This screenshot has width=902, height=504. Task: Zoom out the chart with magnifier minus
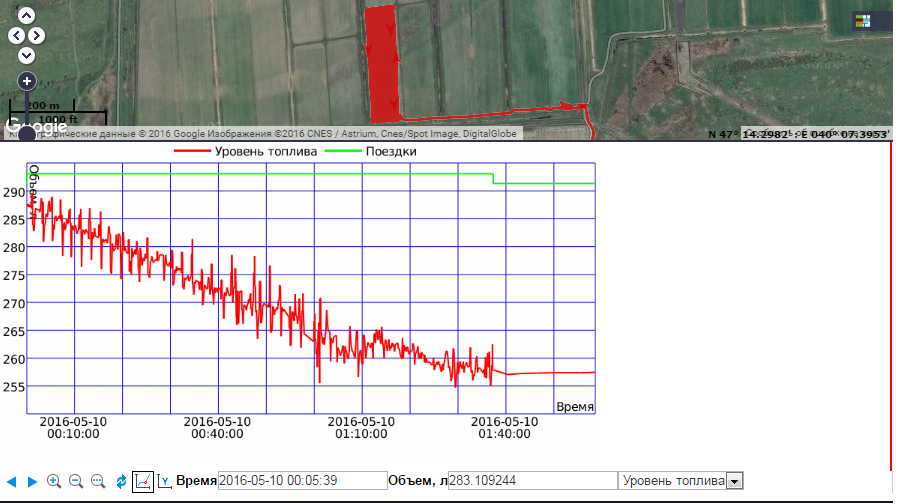[75, 481]
